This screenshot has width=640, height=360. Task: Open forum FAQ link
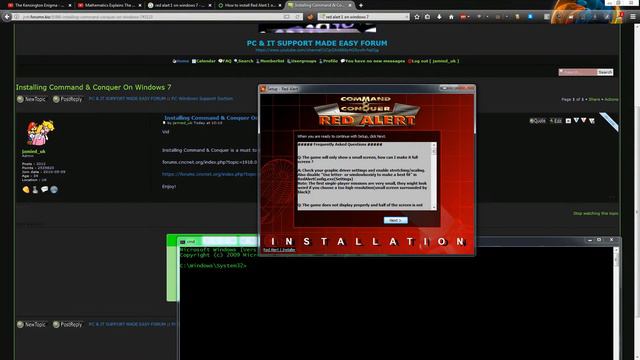pyautogui.click(x=225, y=61)
